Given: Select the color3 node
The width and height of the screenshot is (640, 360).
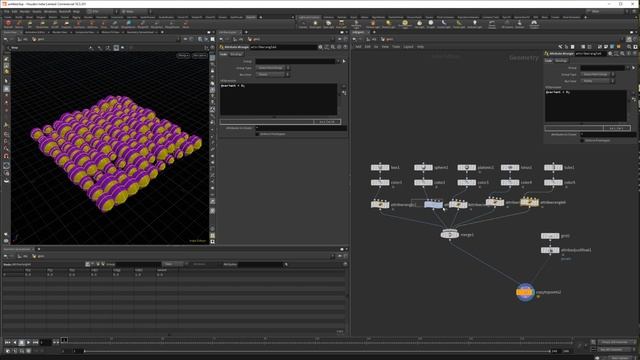Looking at the screenshot, I should pyautogui.click(x=467, y=182).
